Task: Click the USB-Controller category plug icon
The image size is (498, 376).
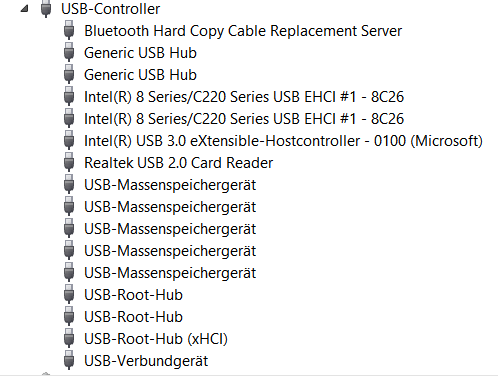Action: click(46, 8)
